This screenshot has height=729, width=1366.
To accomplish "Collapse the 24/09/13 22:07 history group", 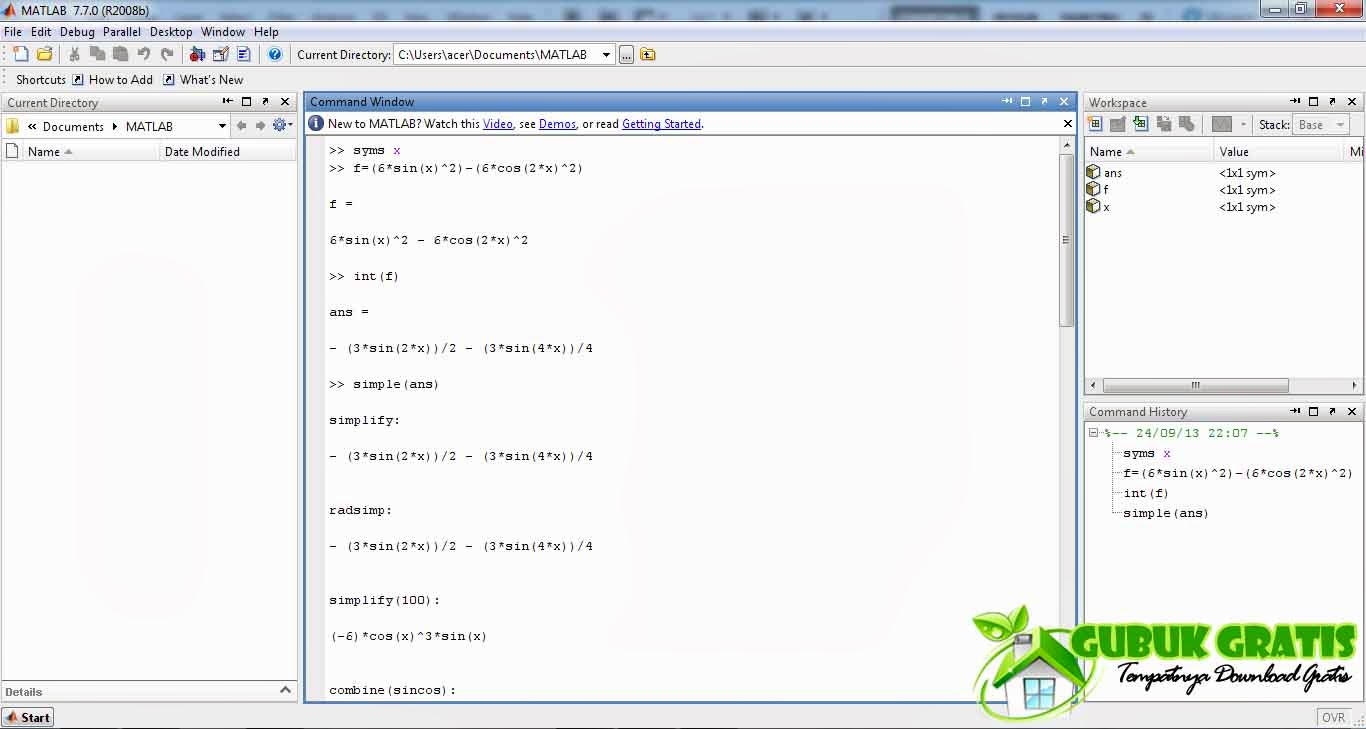I will pos(1093,432).
